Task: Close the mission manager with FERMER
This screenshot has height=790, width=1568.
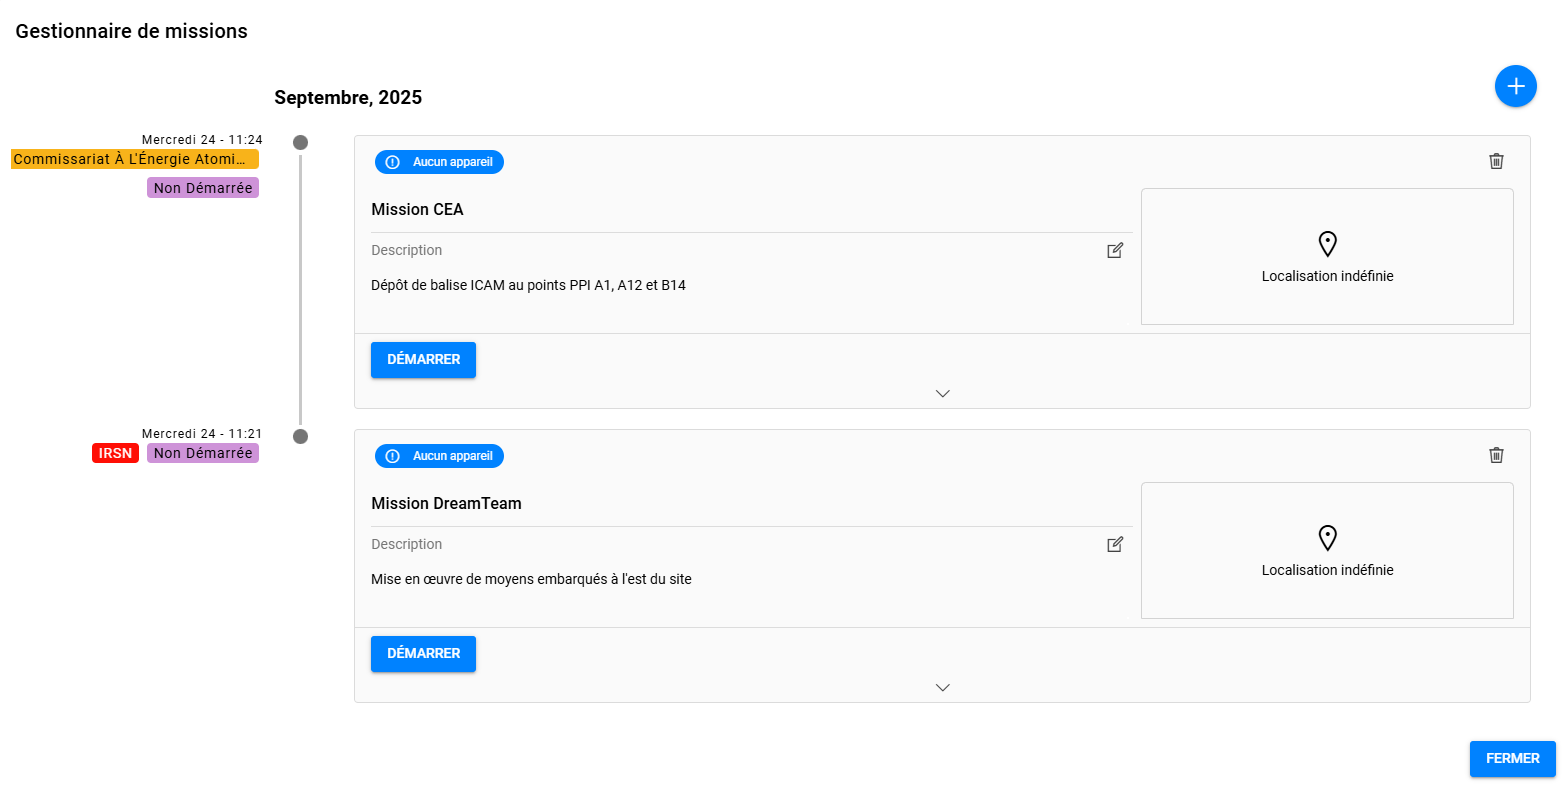Action: (x=1512, y=759)
